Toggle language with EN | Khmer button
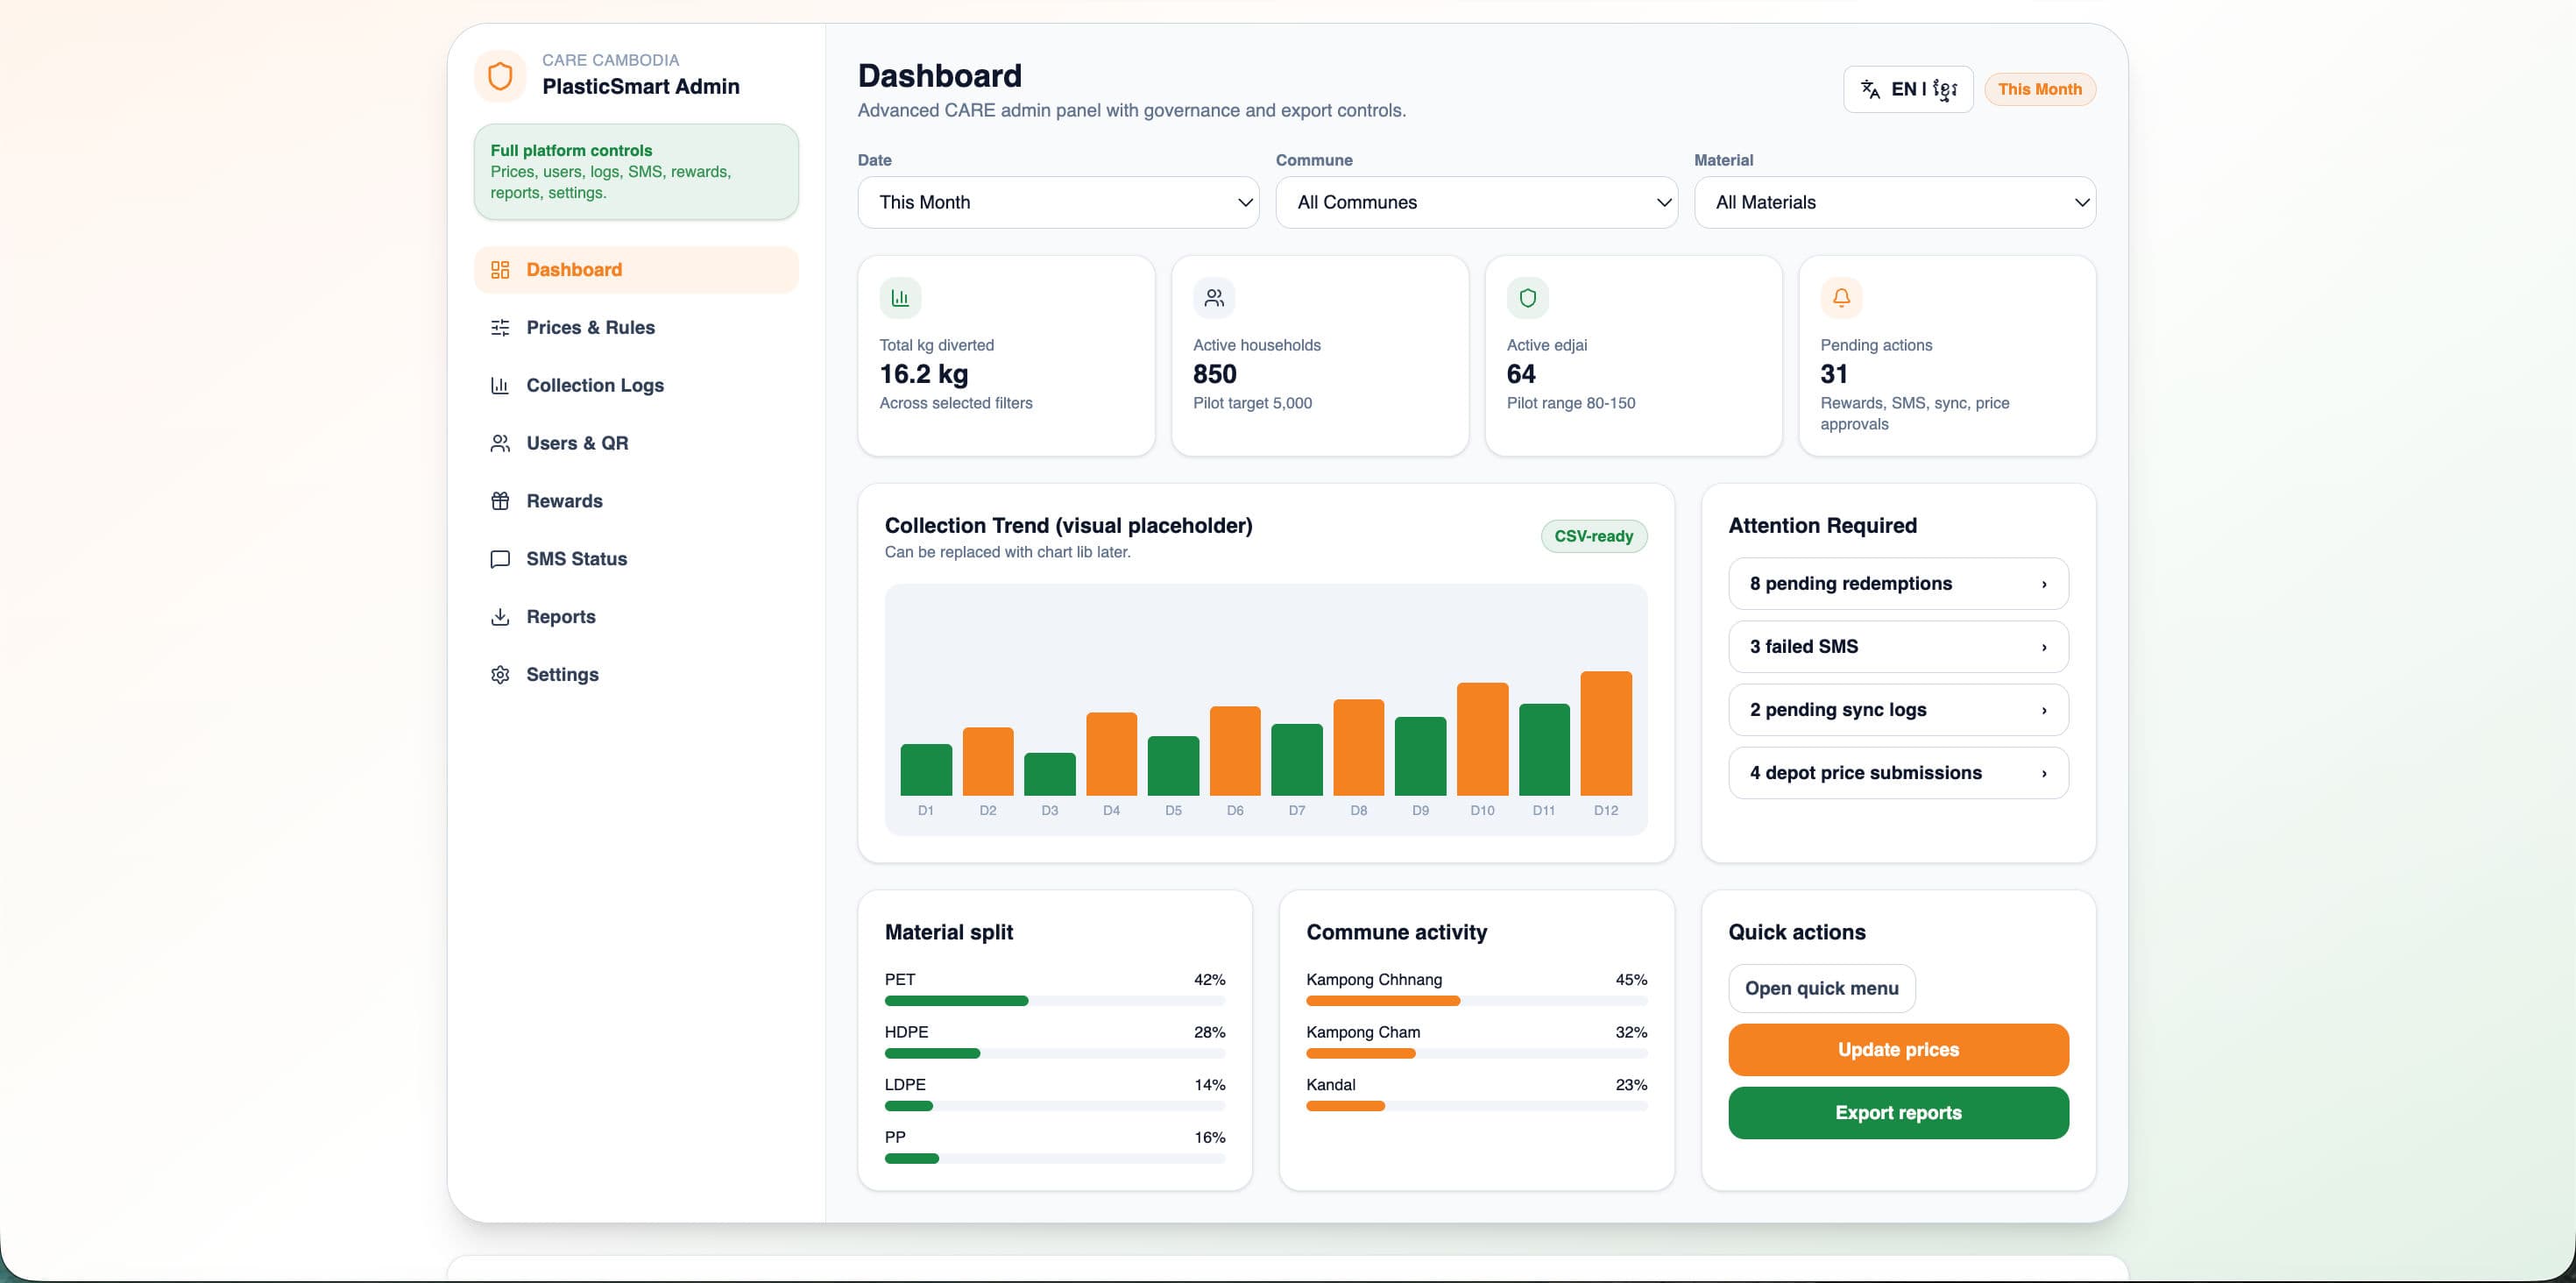Image resolution: width=2576 pixels, height=1283 pixels. tap(1908, 89)
